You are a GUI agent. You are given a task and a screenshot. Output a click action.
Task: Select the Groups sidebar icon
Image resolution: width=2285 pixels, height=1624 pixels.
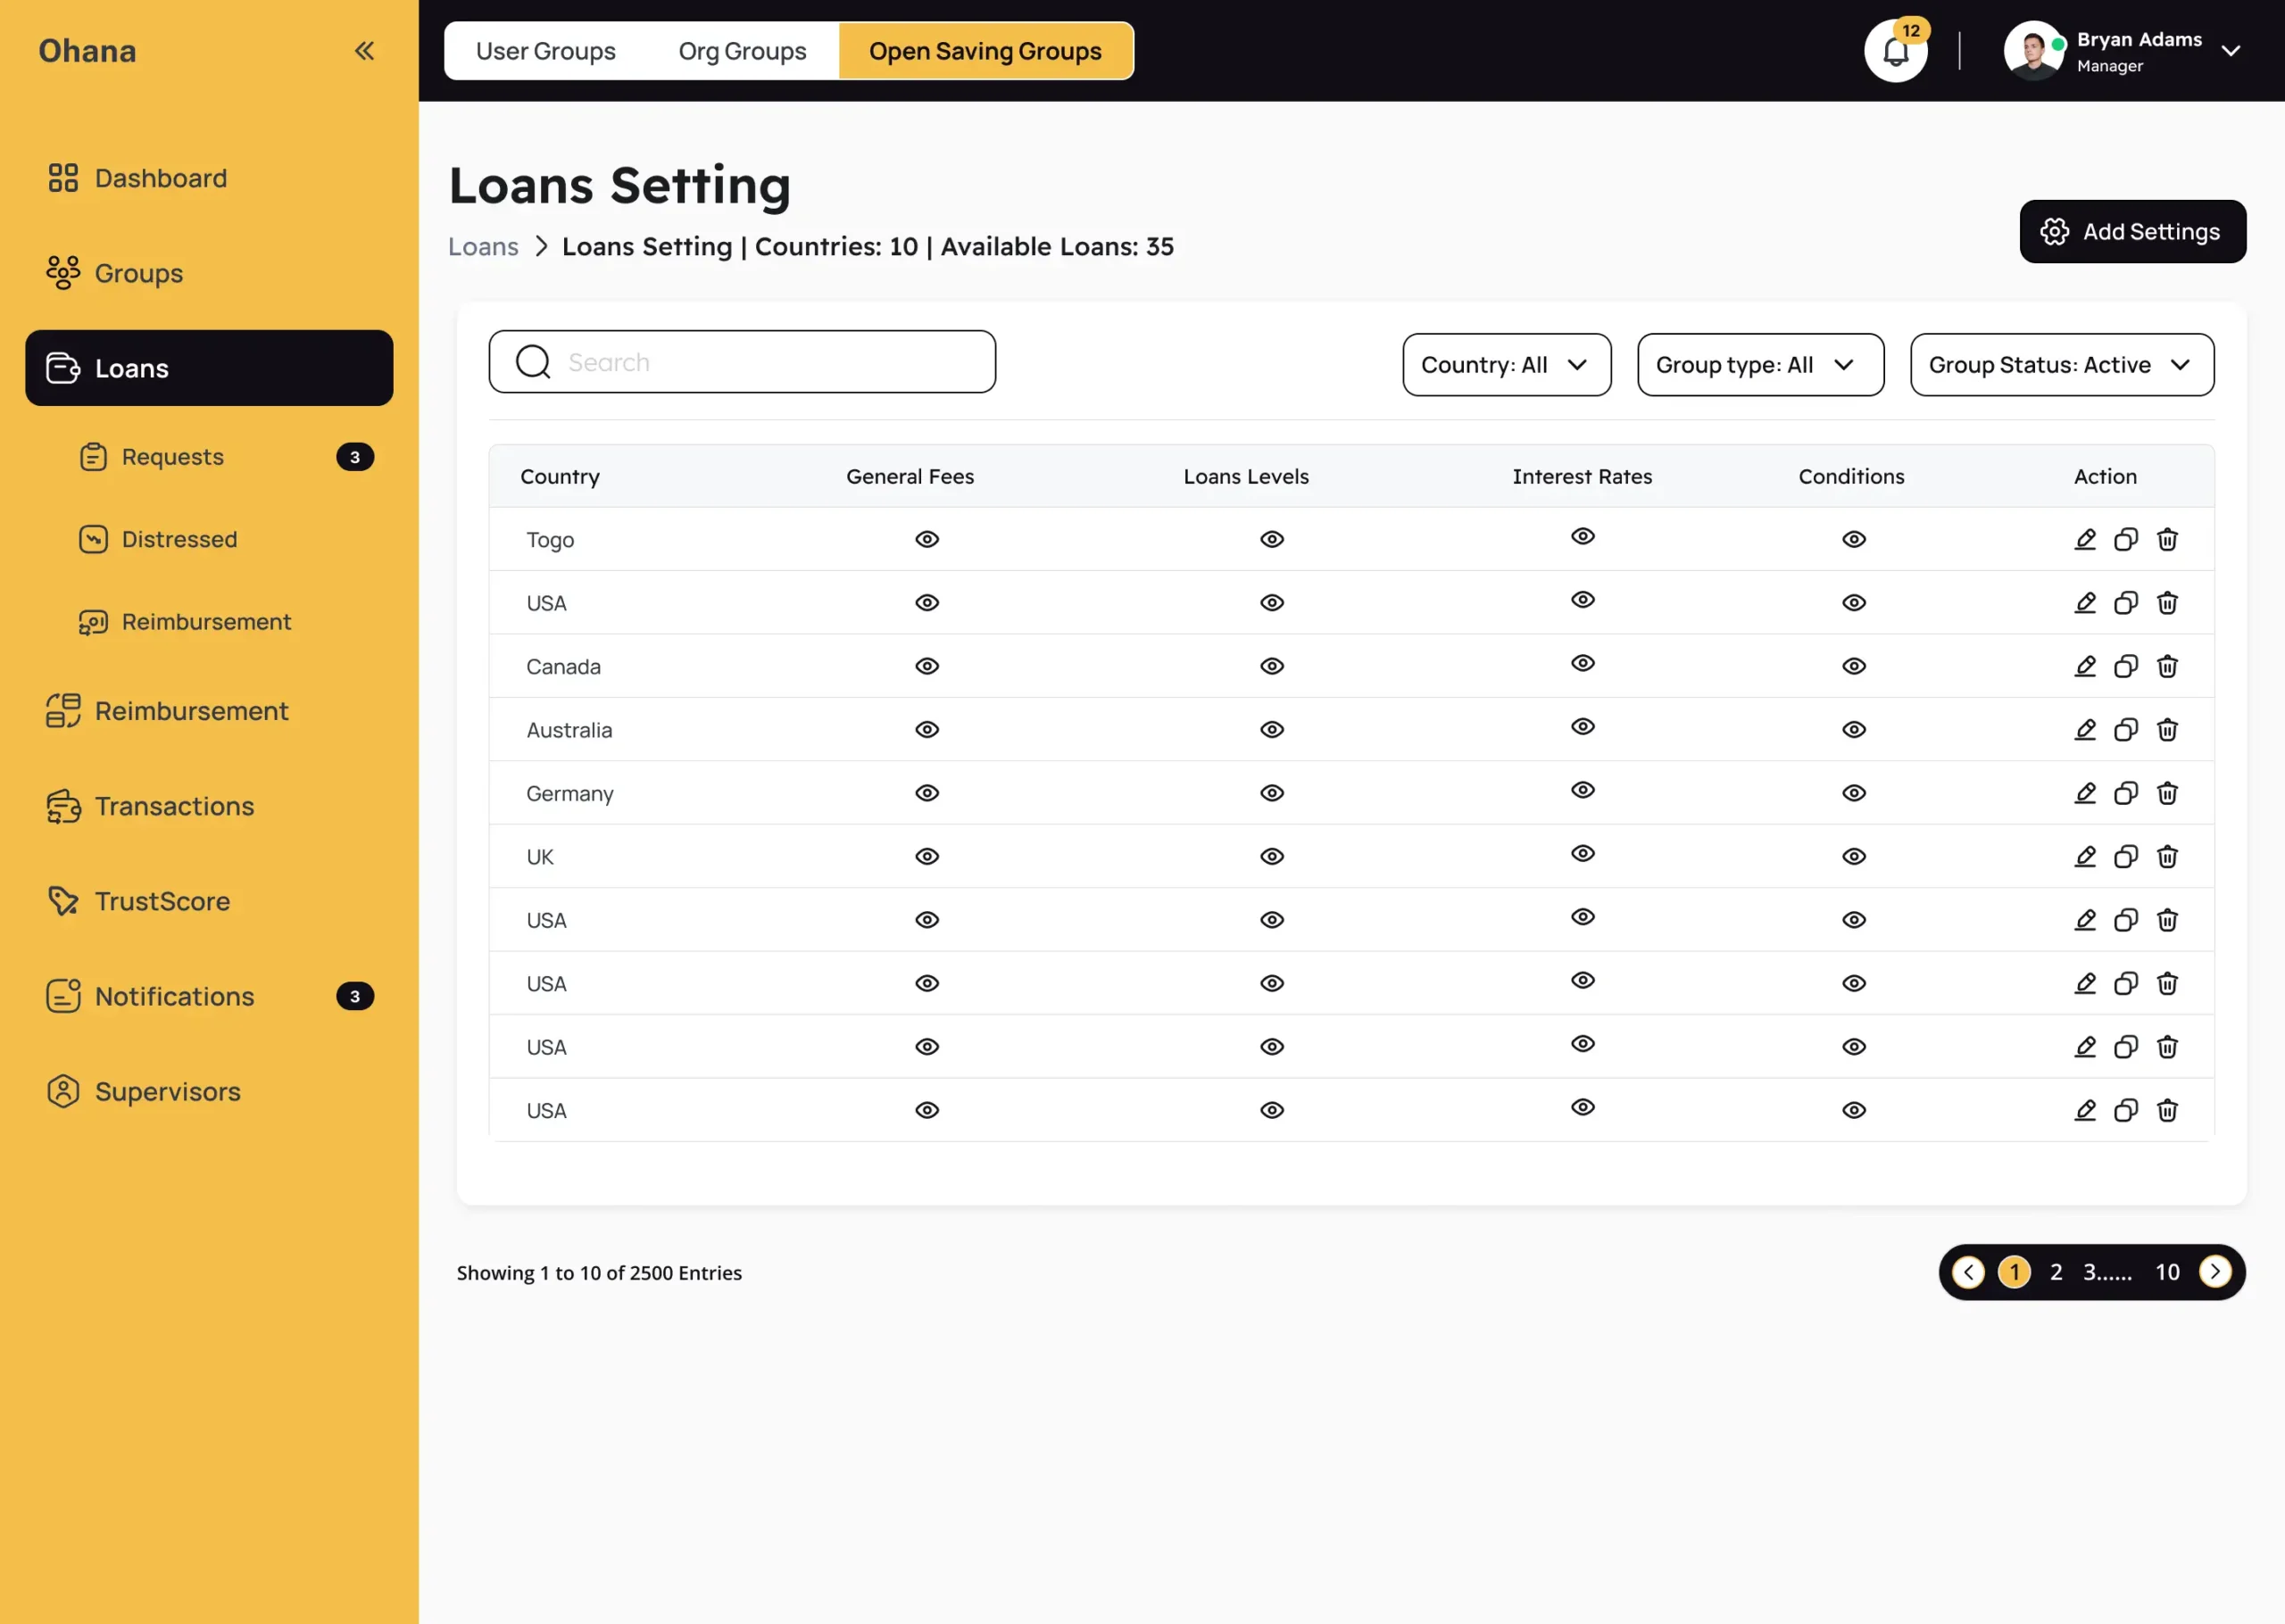(x=63, y=272)
